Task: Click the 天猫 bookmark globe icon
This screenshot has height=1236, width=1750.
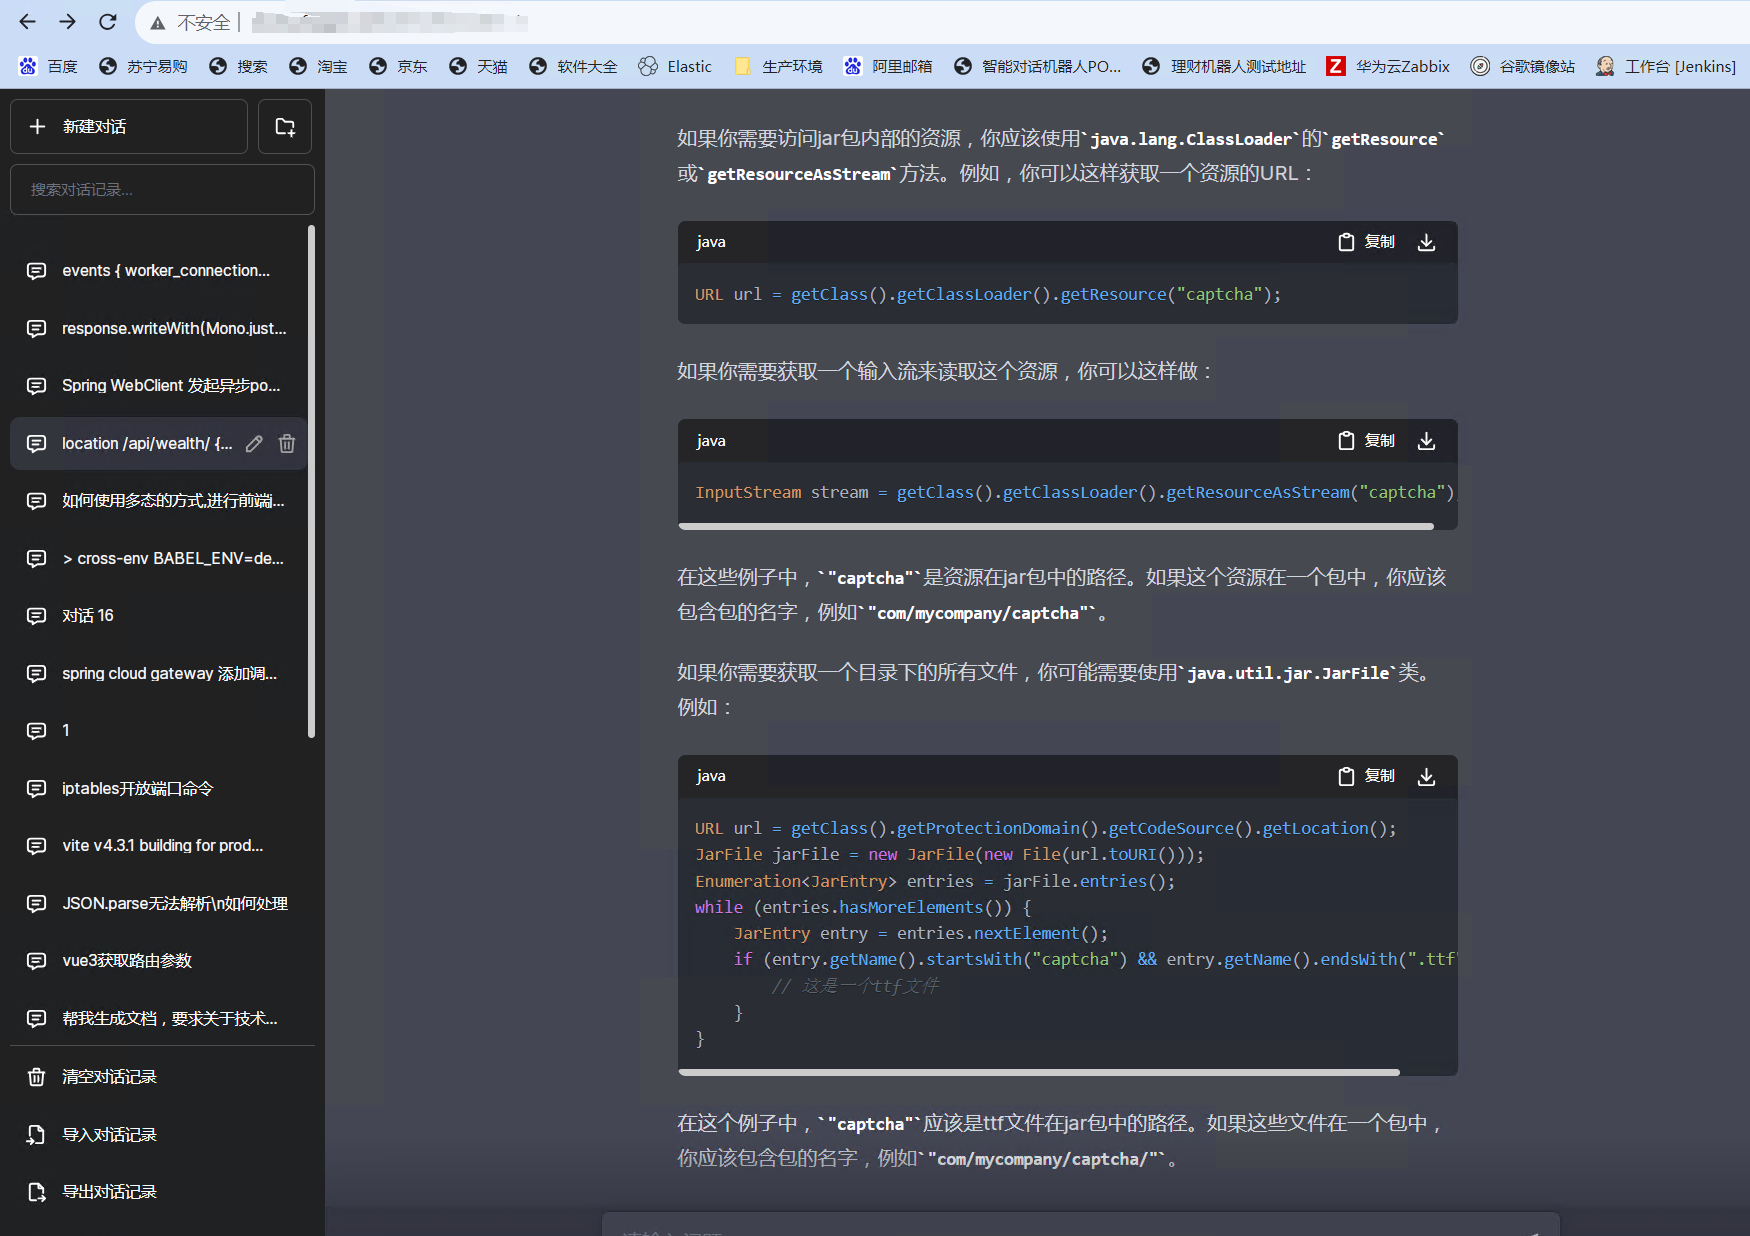Action: (458, 66)
